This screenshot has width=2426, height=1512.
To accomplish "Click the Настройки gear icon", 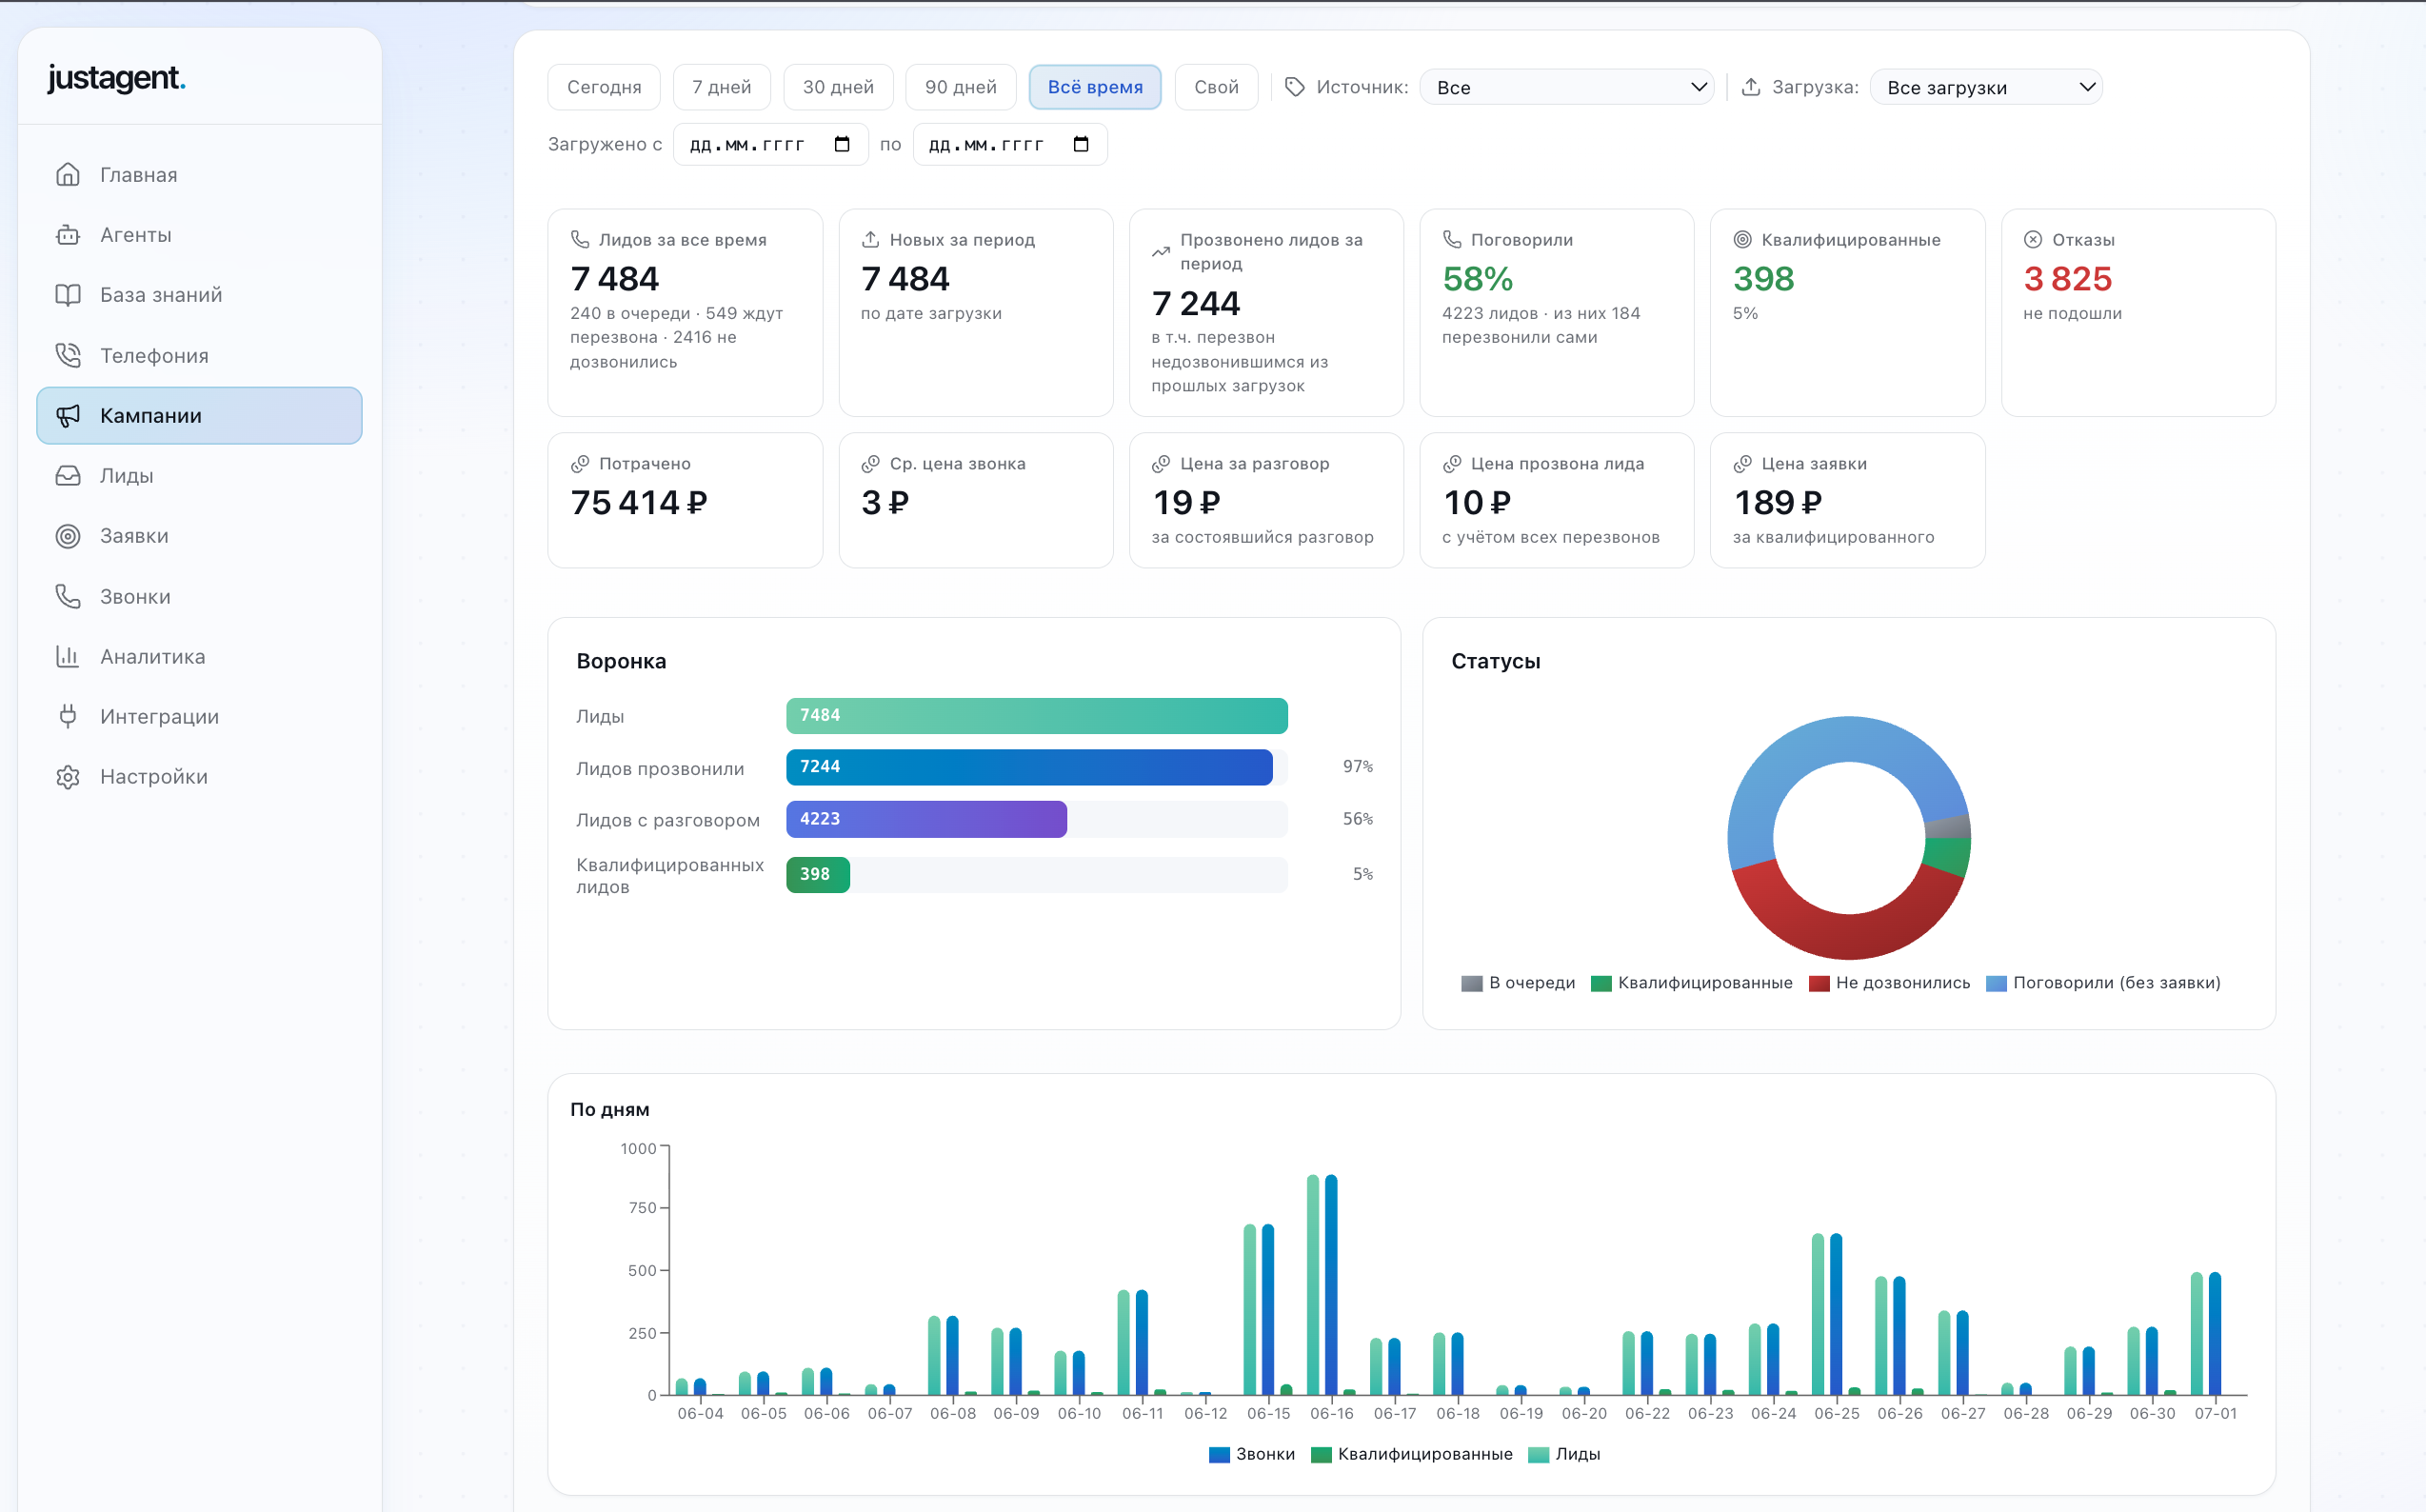I will [x=68, y=777].
